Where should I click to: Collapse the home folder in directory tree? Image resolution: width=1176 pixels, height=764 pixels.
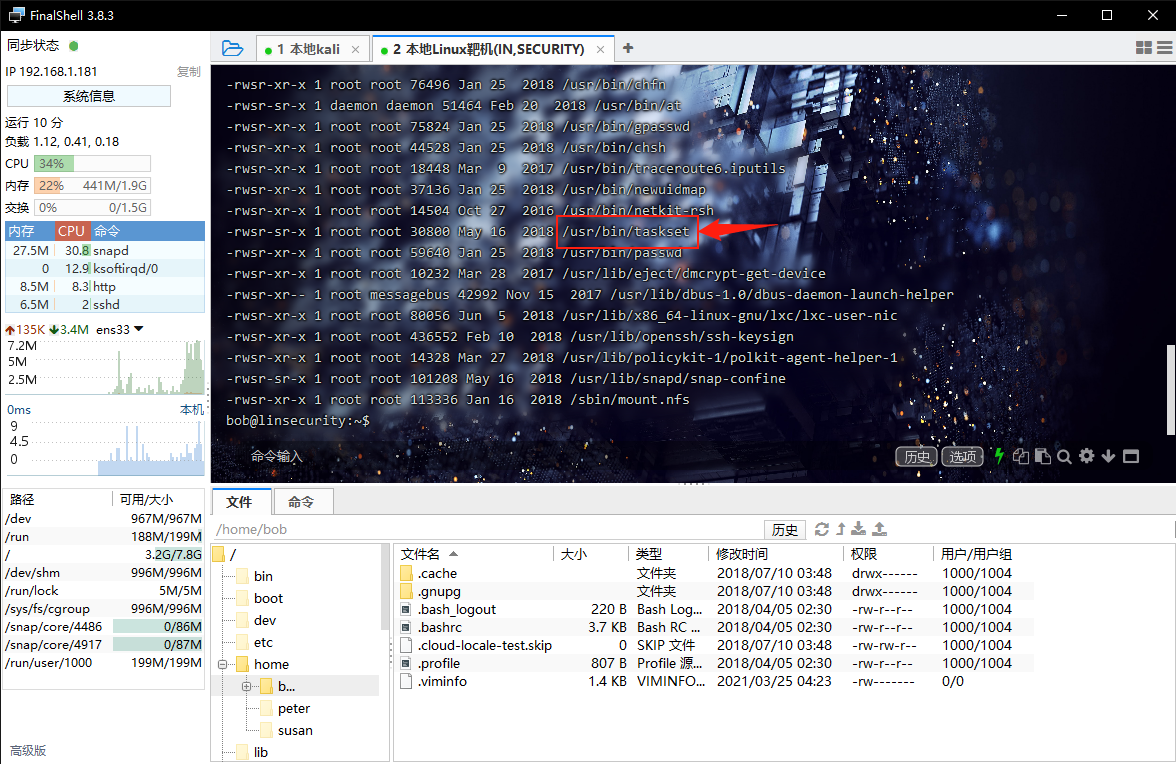tap(222, 663)
